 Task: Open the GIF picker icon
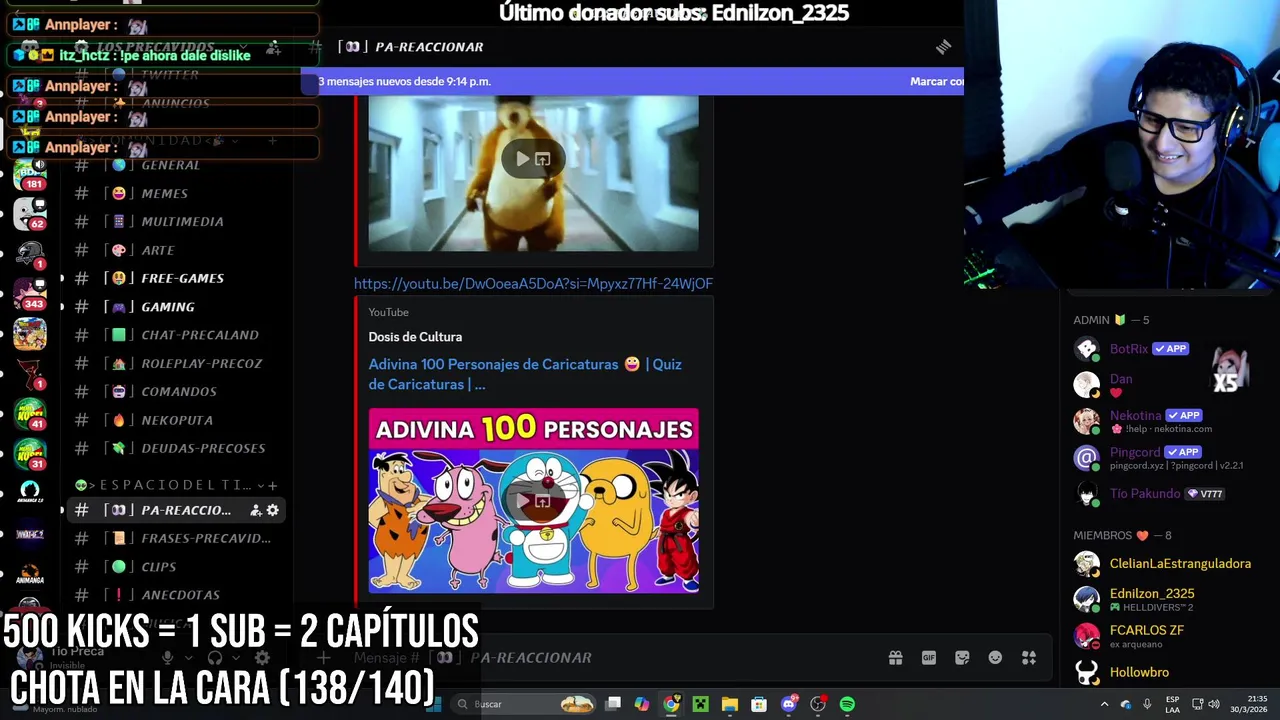click(929, 657)
